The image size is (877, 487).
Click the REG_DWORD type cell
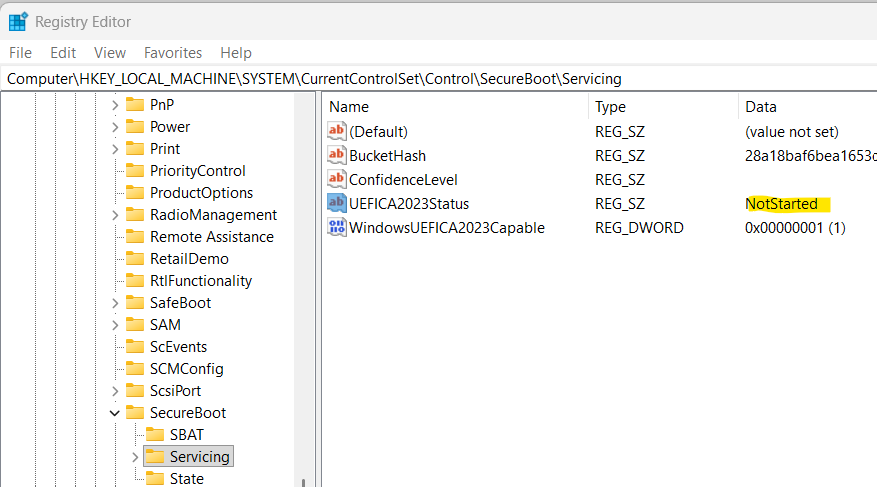pos(639,228)
